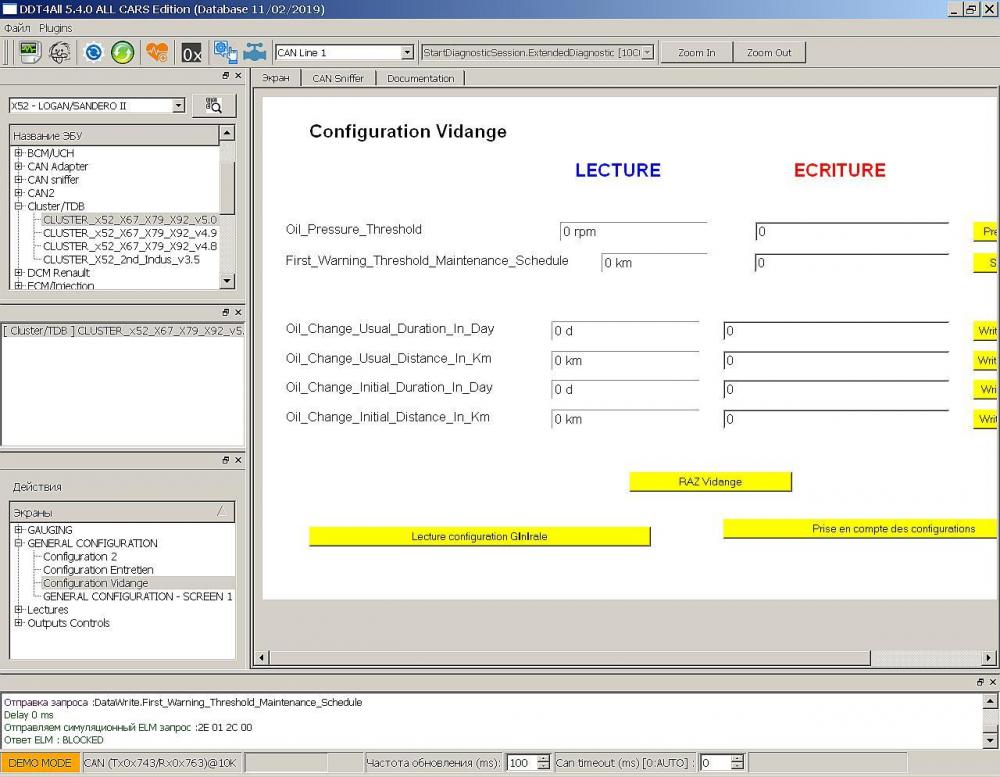Click the ECU scan magnifier button
The width and height of the screenshot is (1000, 777).
(x=214, y=105)
